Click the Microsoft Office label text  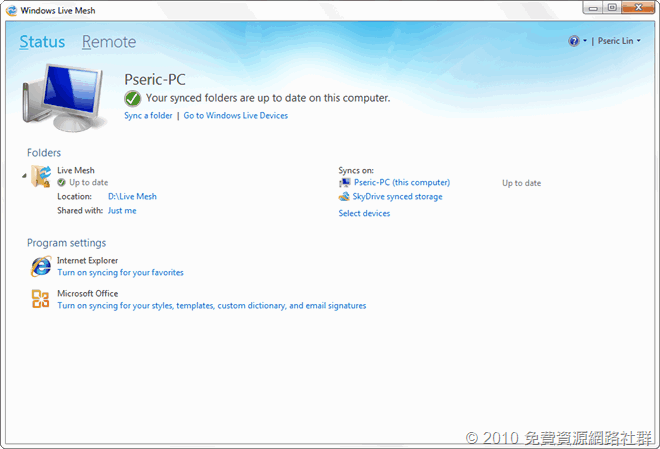88,293
